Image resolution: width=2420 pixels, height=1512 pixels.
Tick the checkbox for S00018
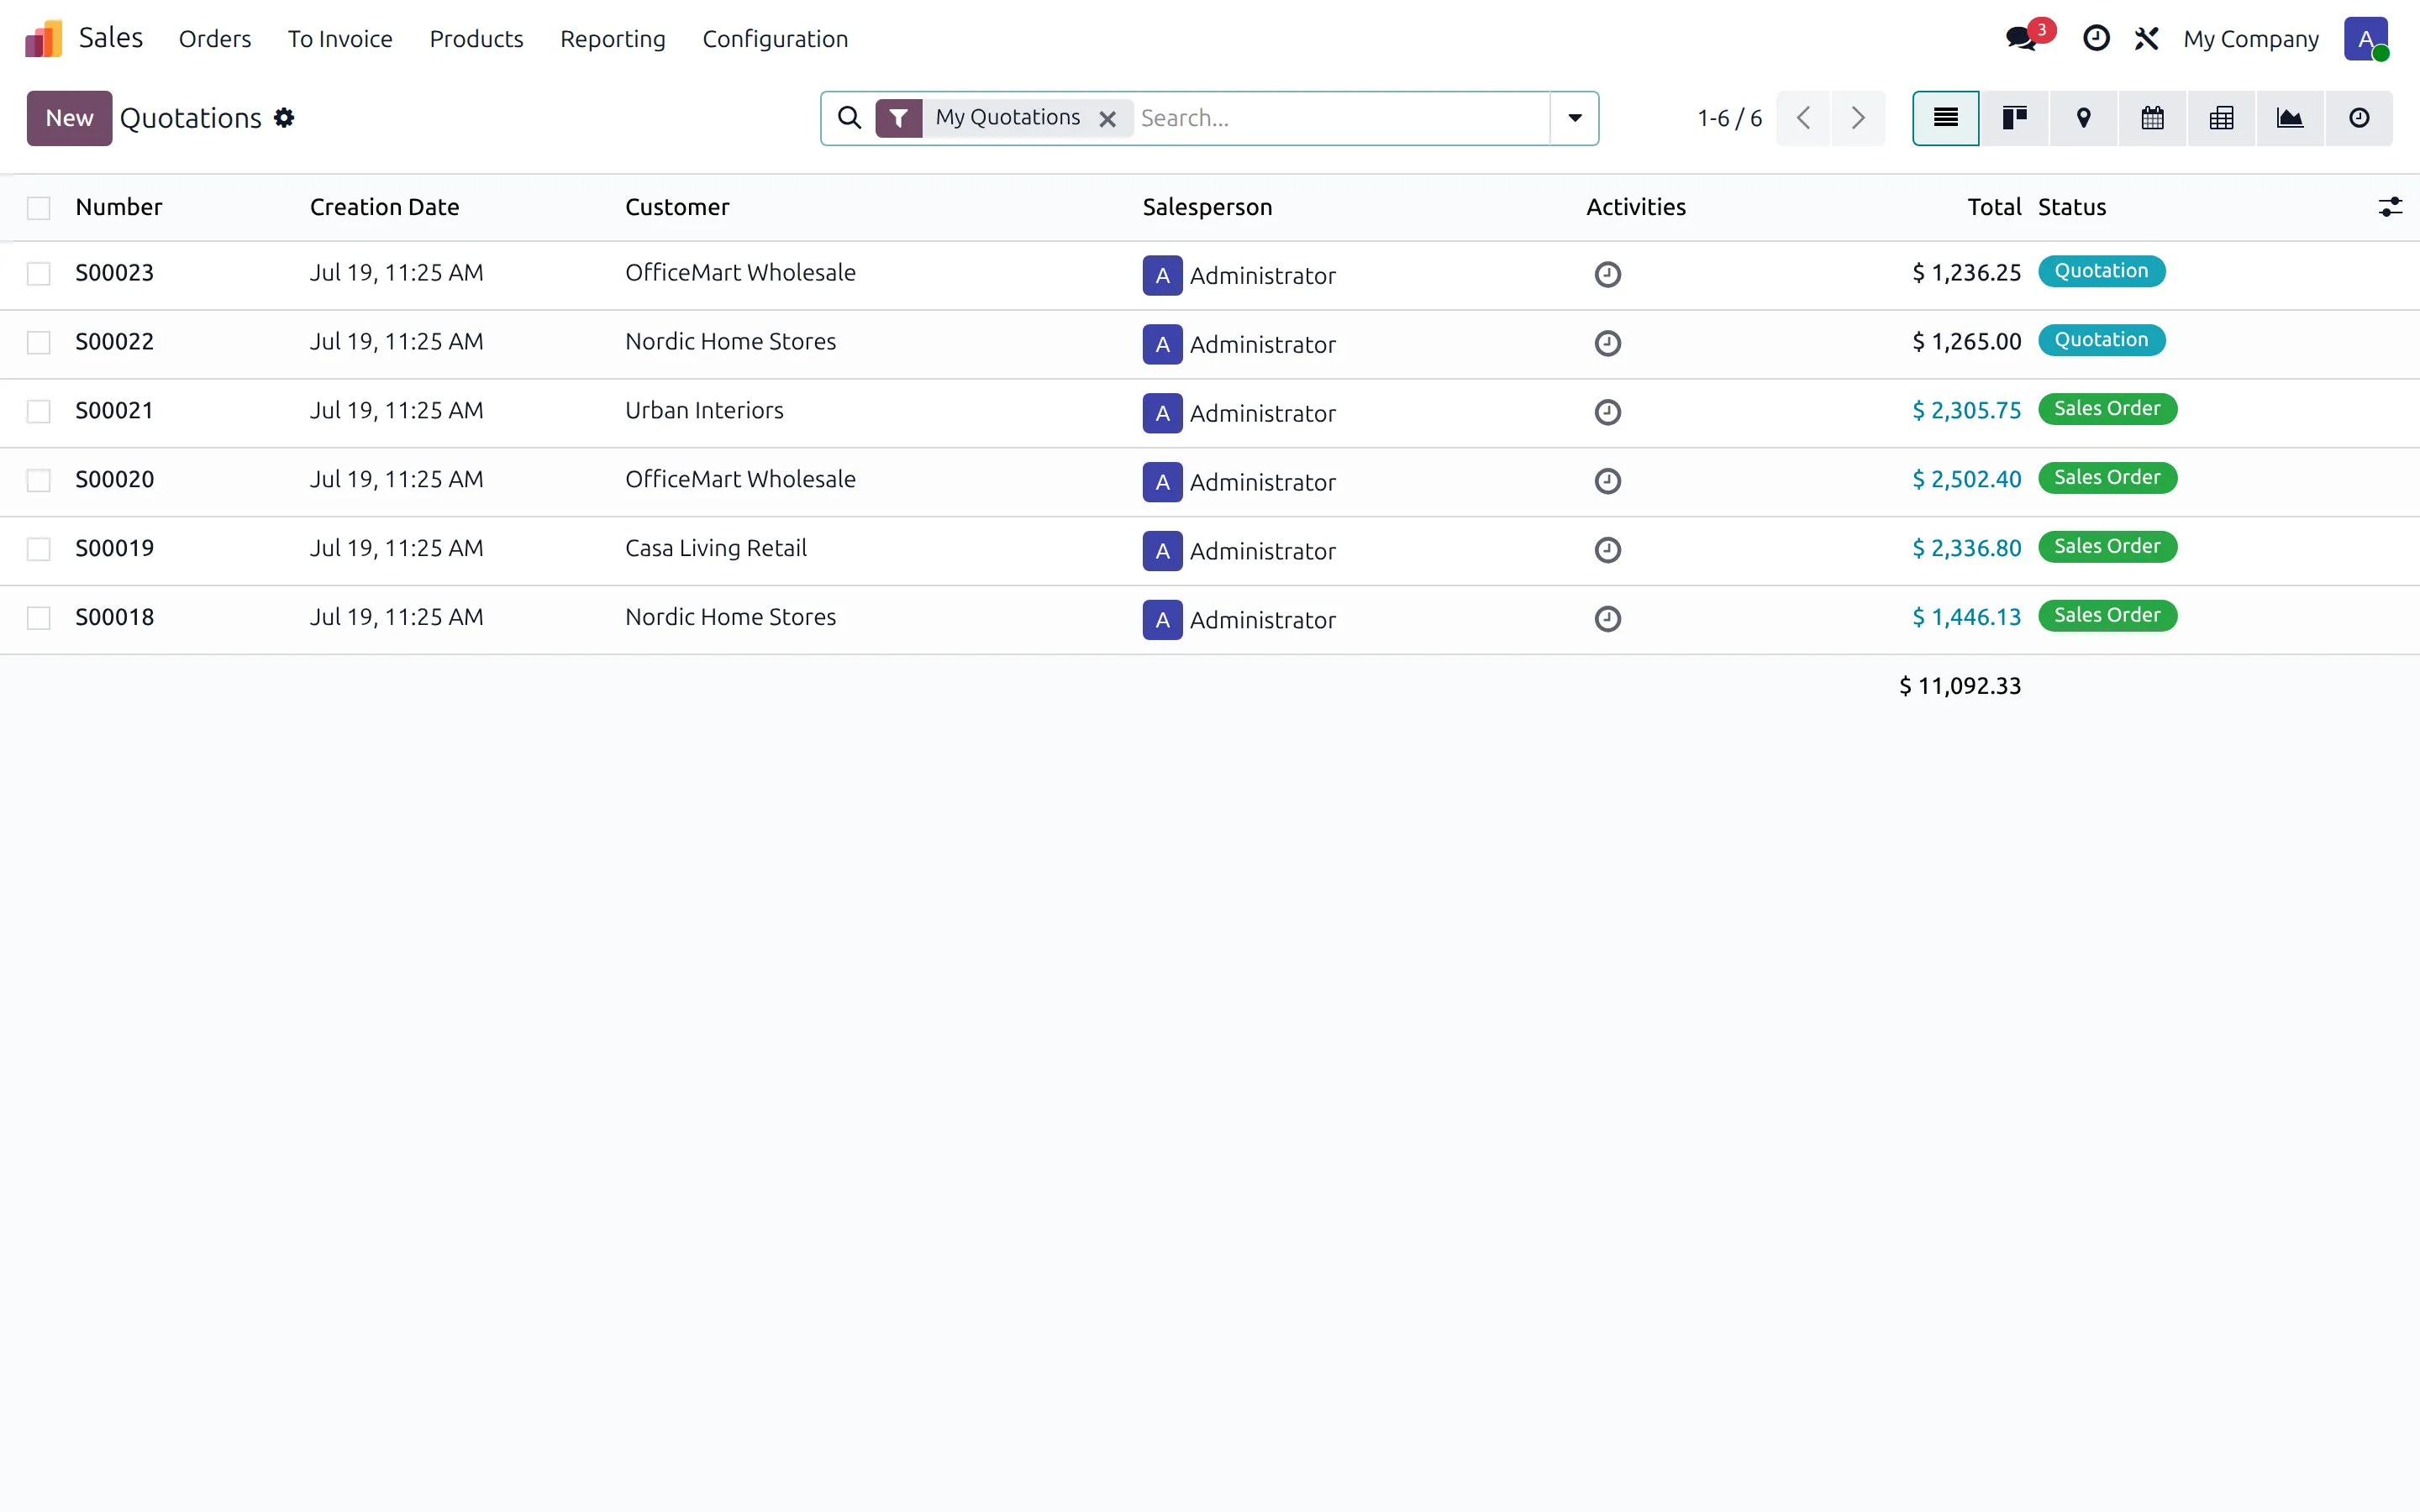point(39,619)
